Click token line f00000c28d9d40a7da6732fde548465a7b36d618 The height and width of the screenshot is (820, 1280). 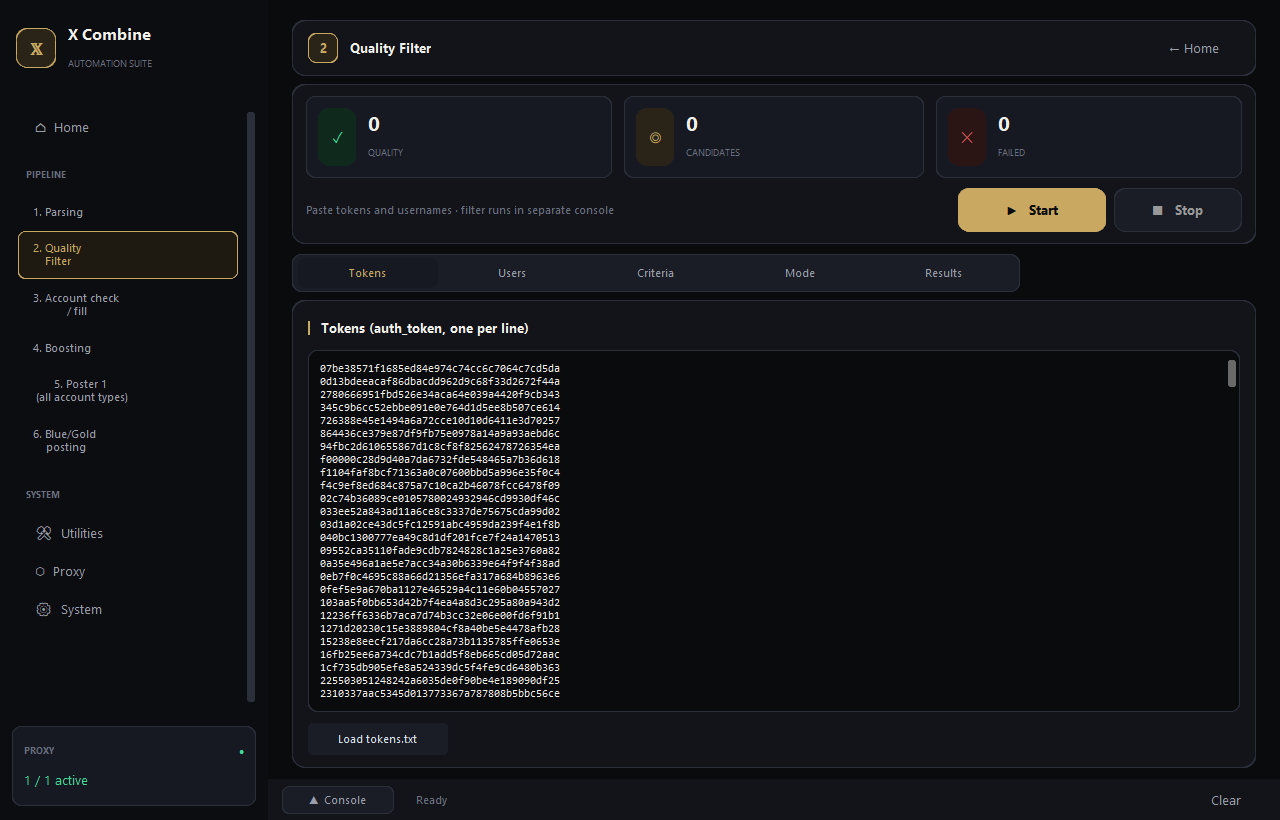pos(440,459)
